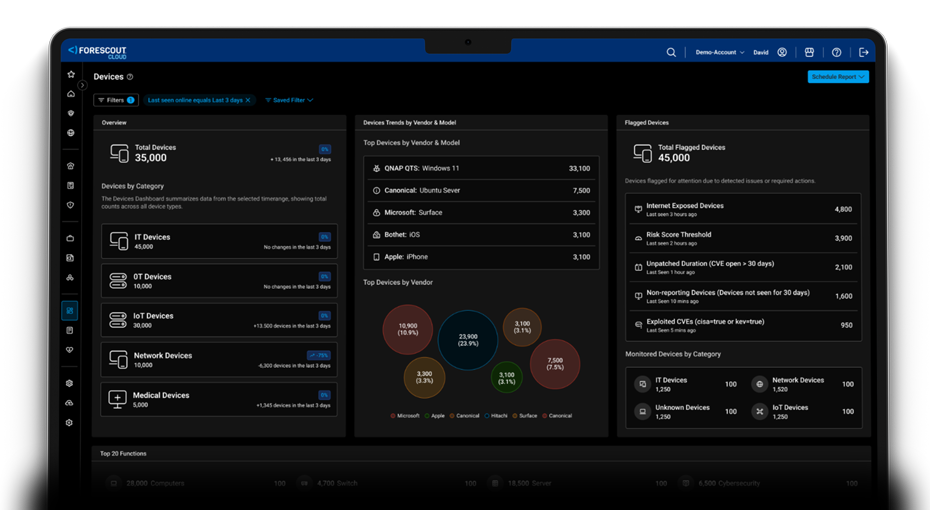Click the Unknown Devices category icon
The width and height of the screenshot is (930, 510).
[642, 411]
